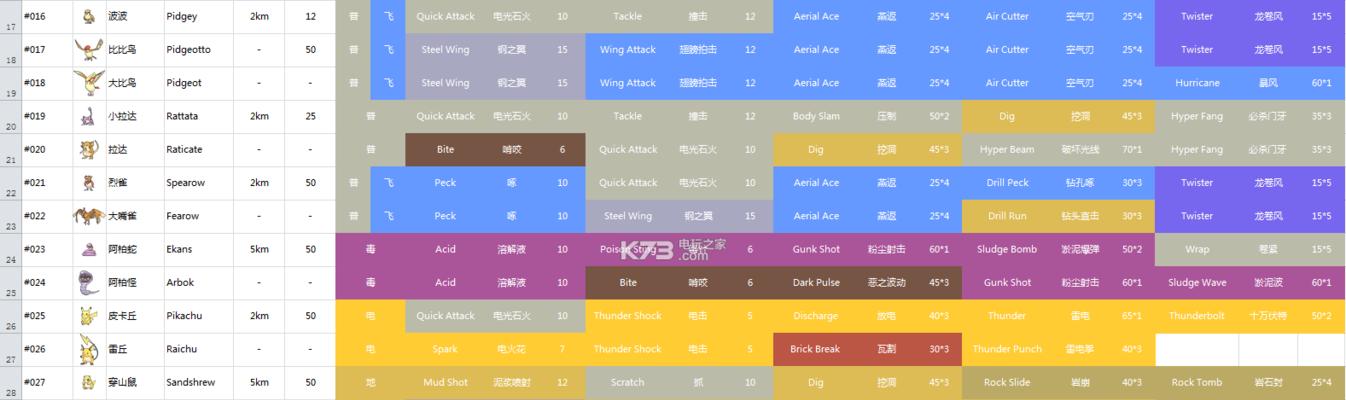Image resolution: width=1346 pixels, height=400 pixels.
Task: Click the Sandshrew name cell
Action: [199, 382]
